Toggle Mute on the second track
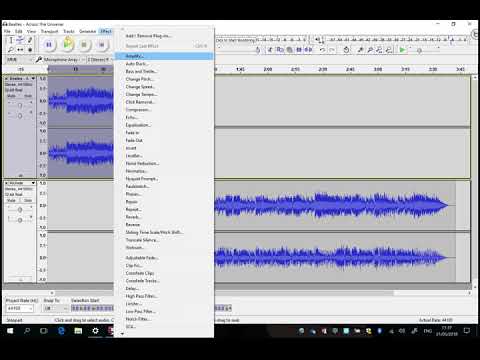The width and height of the screenshot is (480, 360). click(12, 201)
